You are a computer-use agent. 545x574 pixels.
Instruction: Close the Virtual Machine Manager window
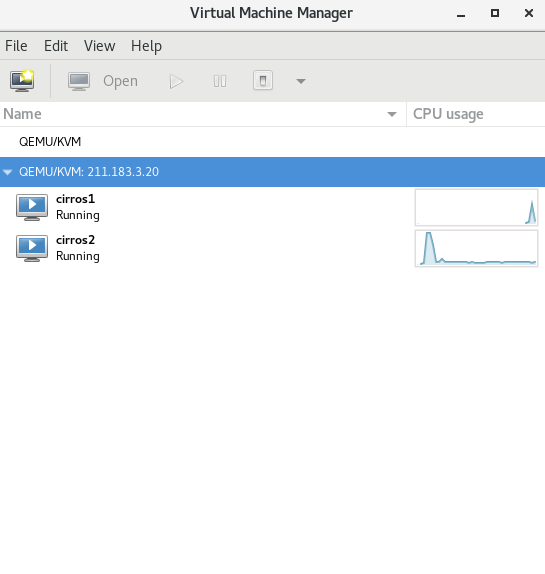(529, 14)
